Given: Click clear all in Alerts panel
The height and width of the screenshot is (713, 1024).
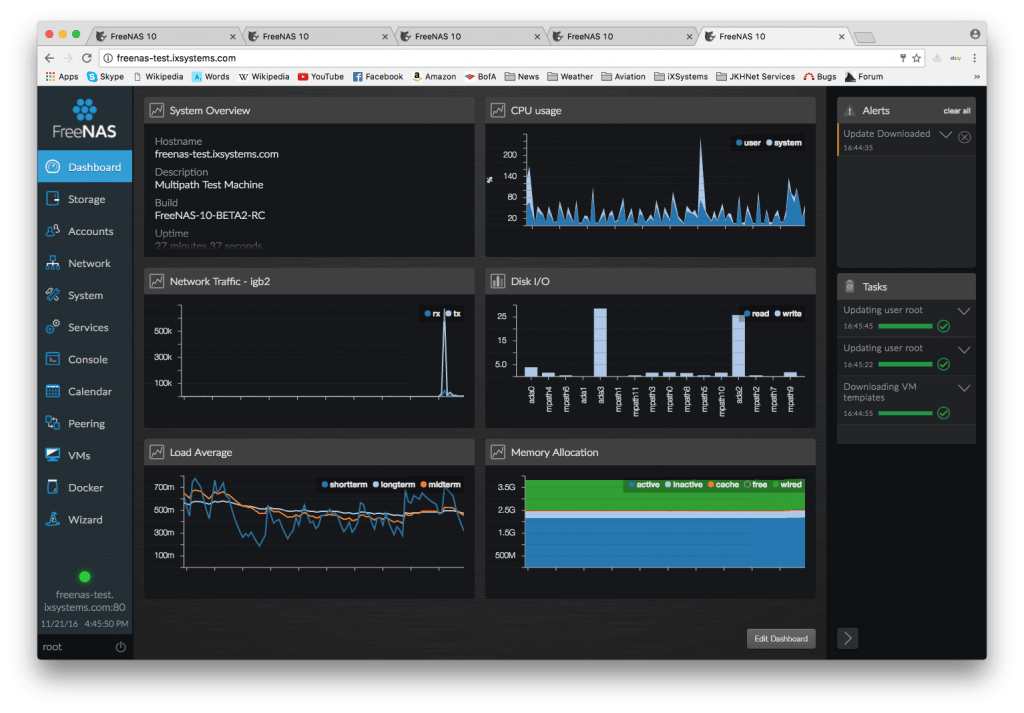Looking at the screenshot, I should pyautogui.click(x=956, y=111).
